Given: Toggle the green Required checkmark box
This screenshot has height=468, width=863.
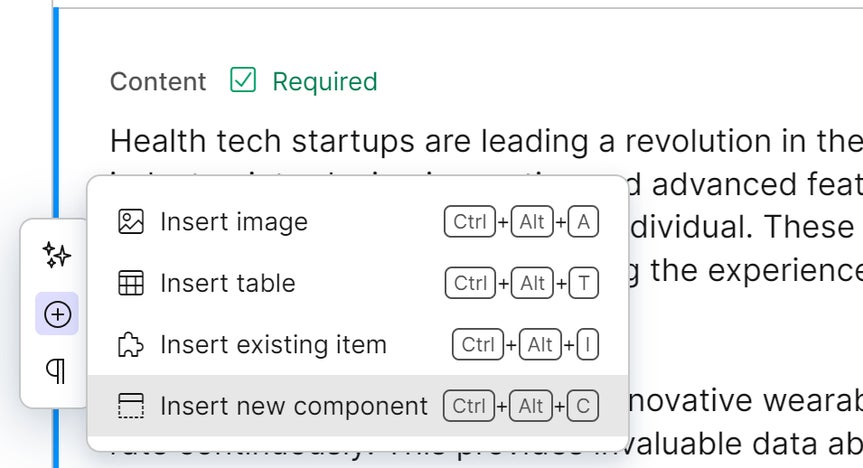Looking at the screenshot, I should (243, 81).
